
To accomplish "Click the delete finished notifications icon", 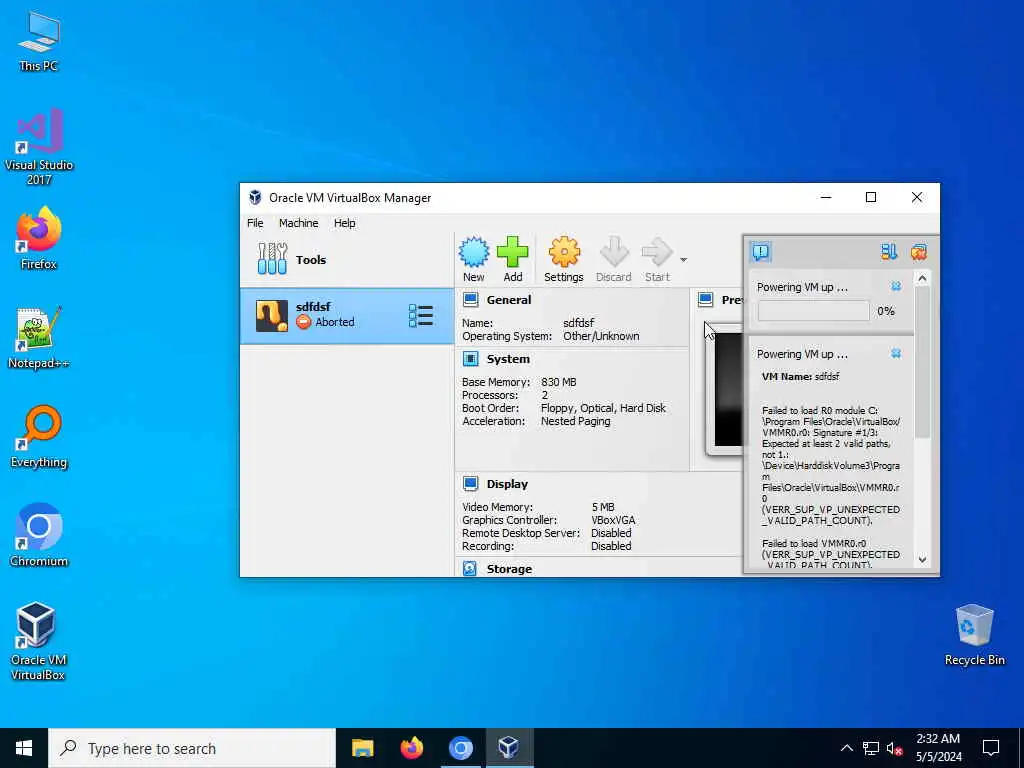I will pyautogui.click(x=919, y=251).
